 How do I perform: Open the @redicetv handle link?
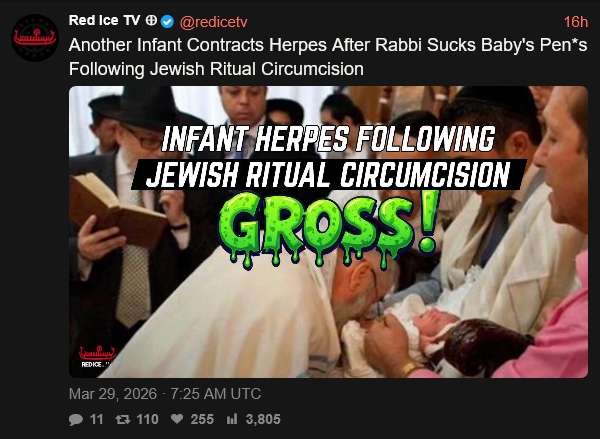tap(214, 22)
